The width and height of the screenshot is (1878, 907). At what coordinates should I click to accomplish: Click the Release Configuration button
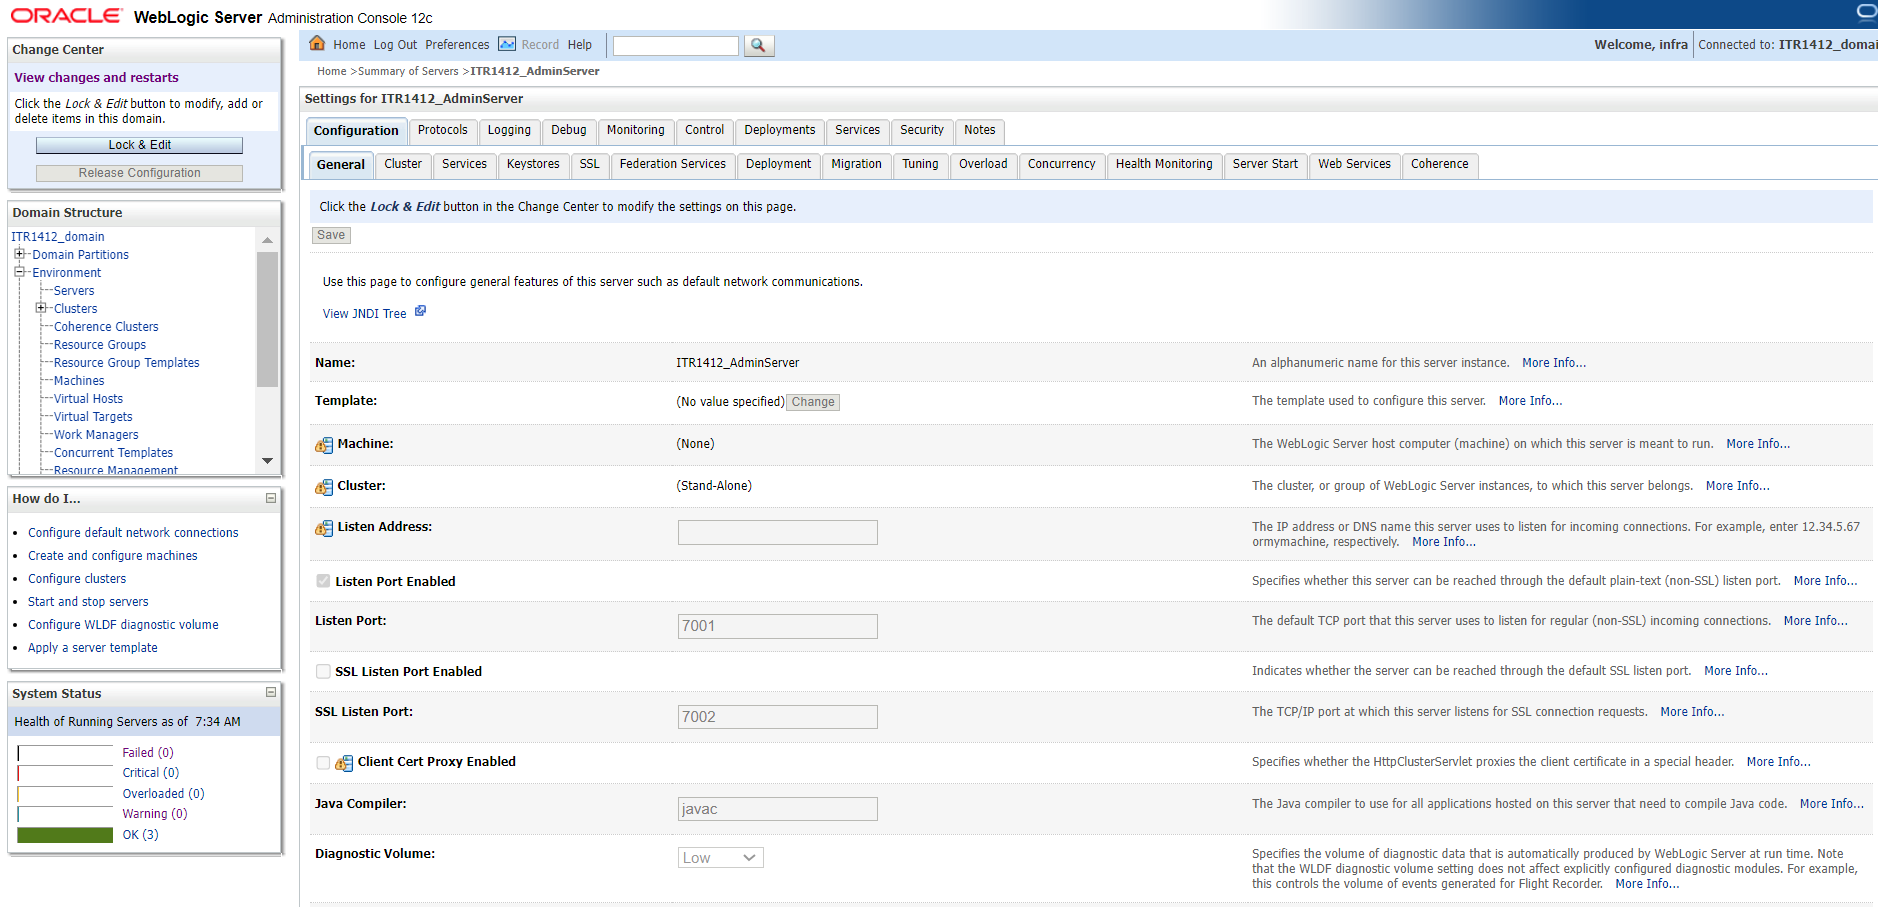[x=140, y=173]
